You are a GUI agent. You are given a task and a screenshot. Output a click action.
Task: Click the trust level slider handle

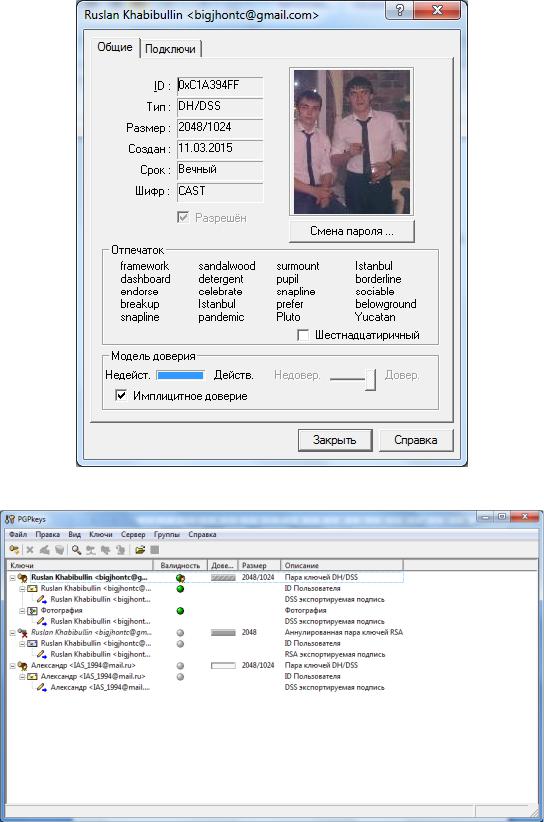[371, 380]
